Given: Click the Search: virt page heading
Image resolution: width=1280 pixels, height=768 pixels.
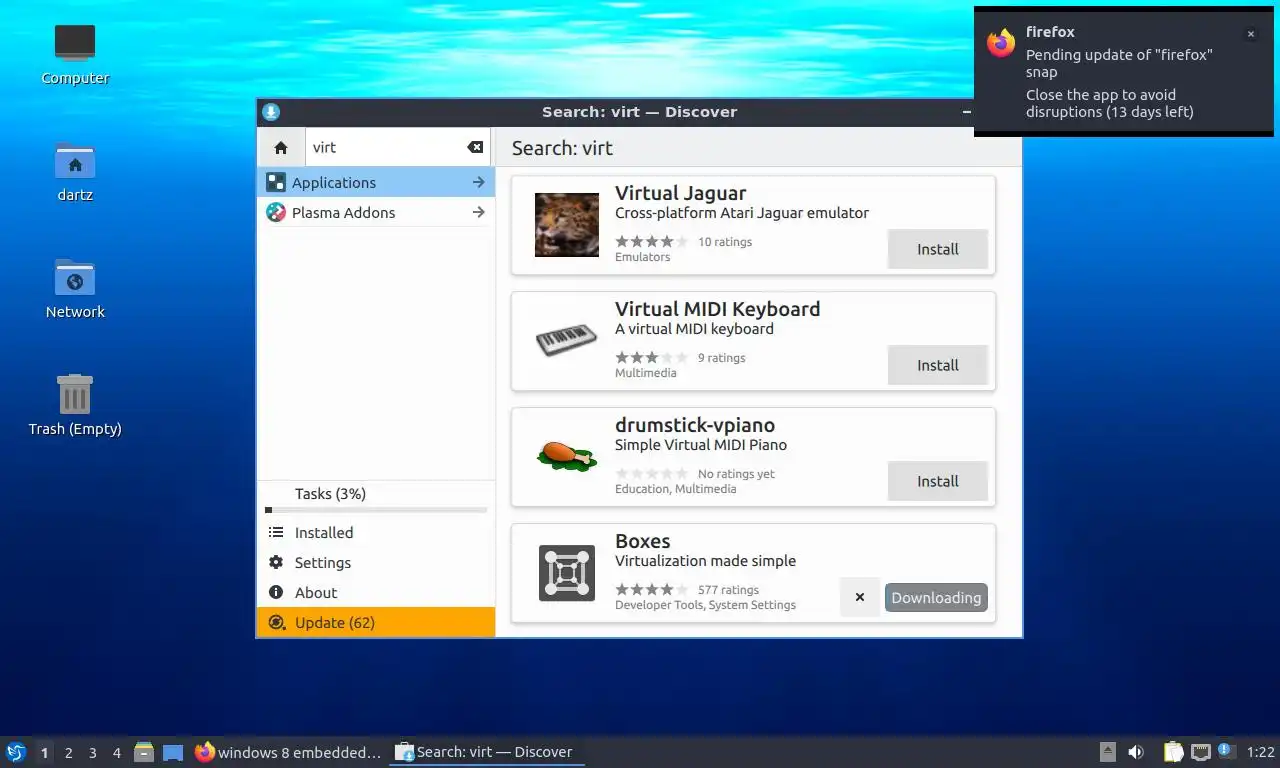Looking at the screenshot, I should coord(562,148).
